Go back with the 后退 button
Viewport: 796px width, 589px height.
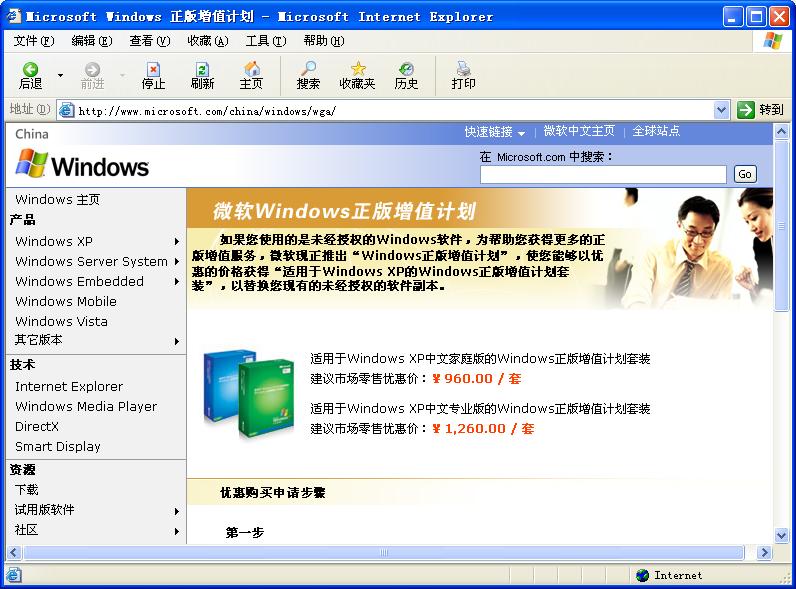point(30,76)
